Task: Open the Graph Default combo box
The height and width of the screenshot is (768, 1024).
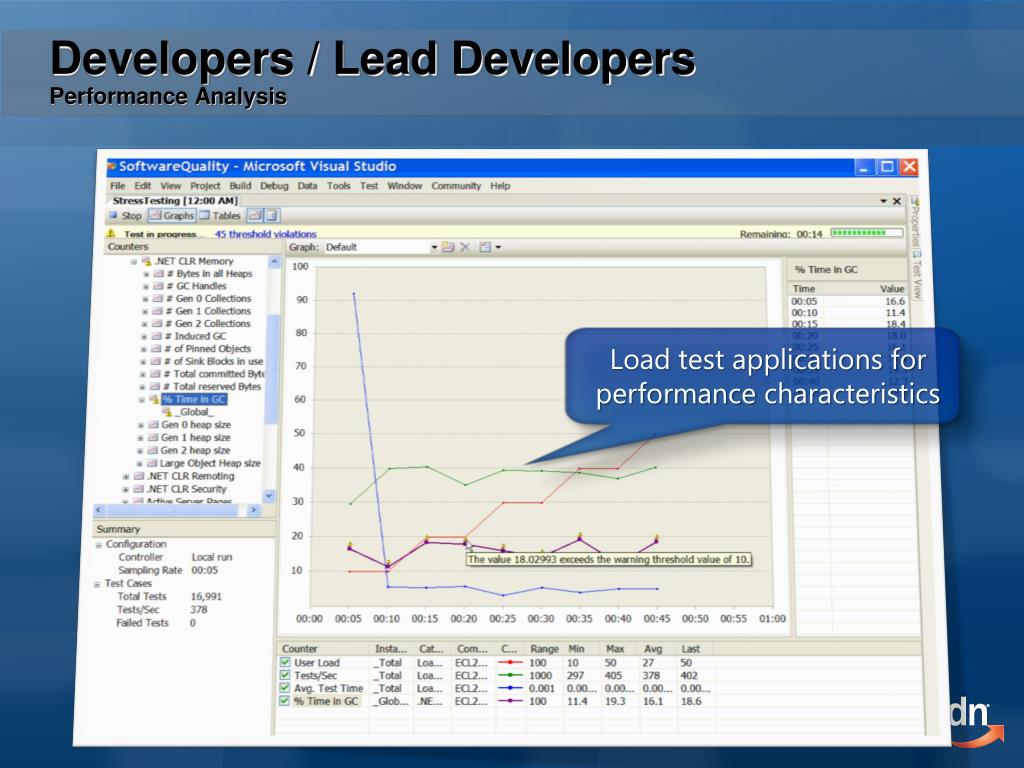Action: 381,247
